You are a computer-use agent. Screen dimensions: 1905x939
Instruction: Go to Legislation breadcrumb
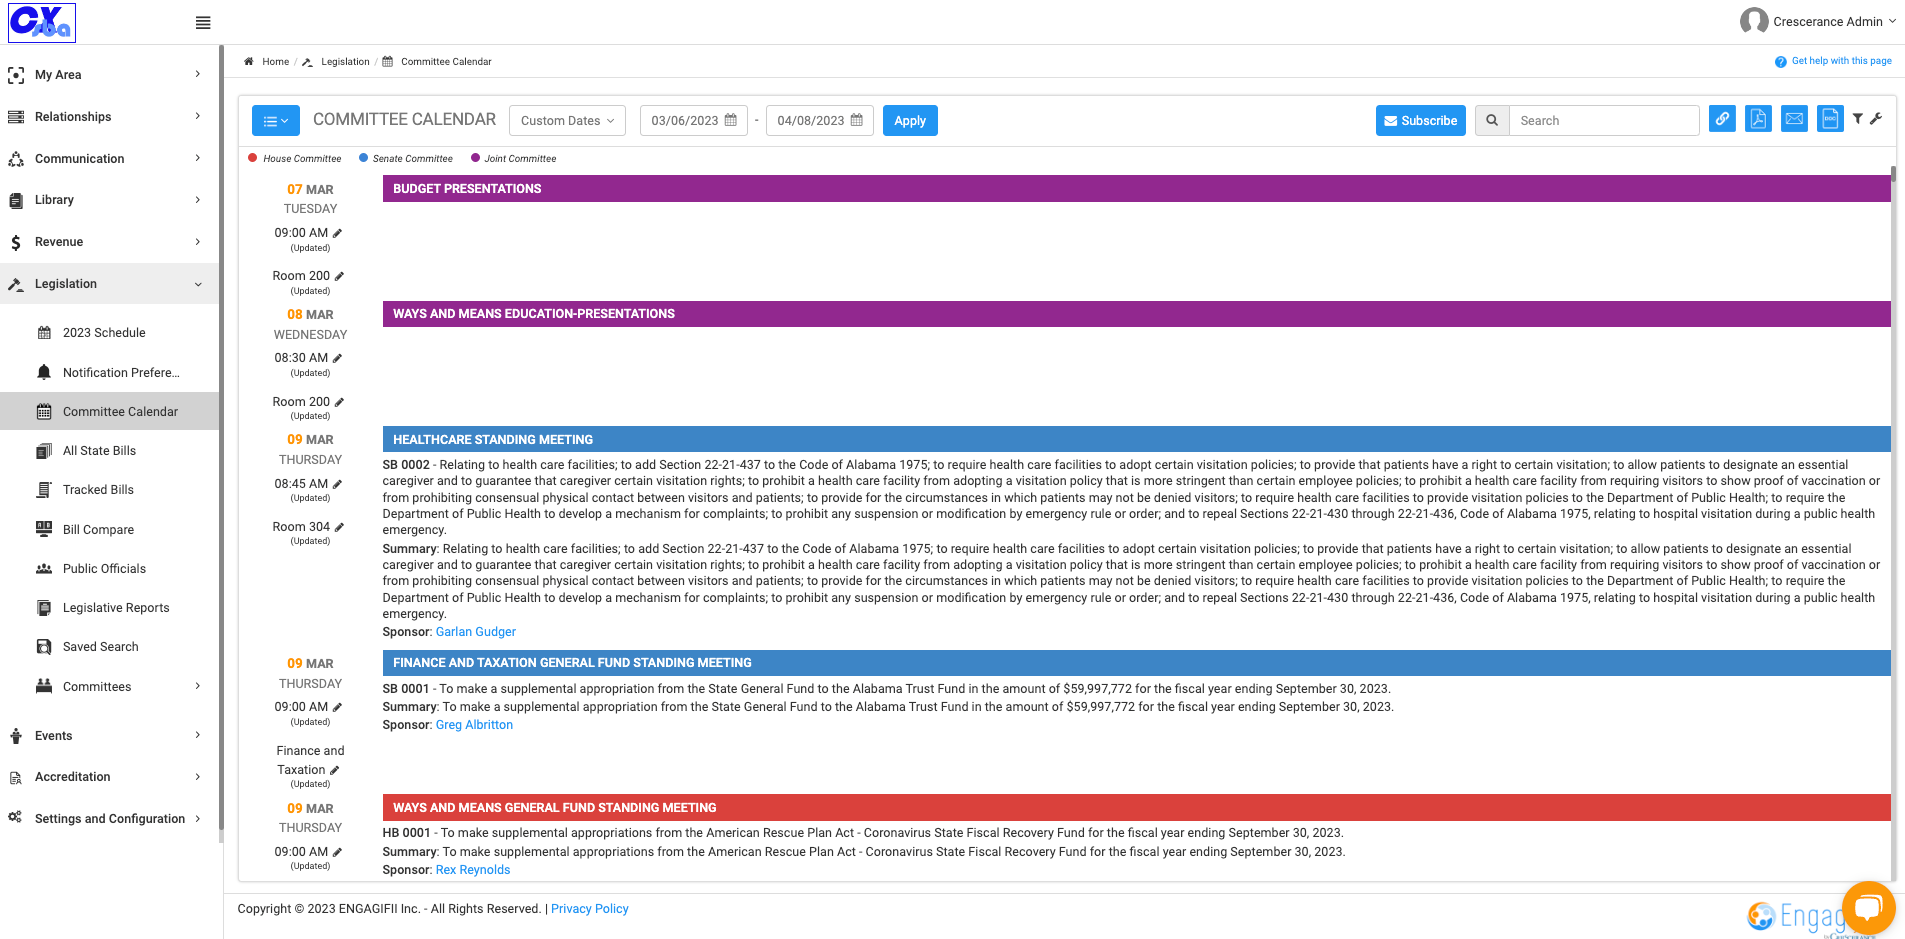click(x=345, y=62)
